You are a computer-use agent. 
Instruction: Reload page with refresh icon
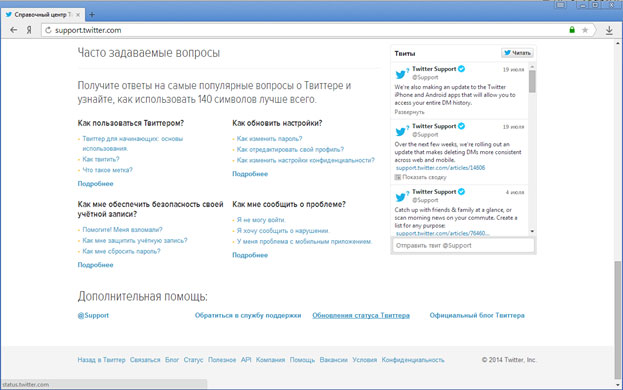tap(48, 30)
